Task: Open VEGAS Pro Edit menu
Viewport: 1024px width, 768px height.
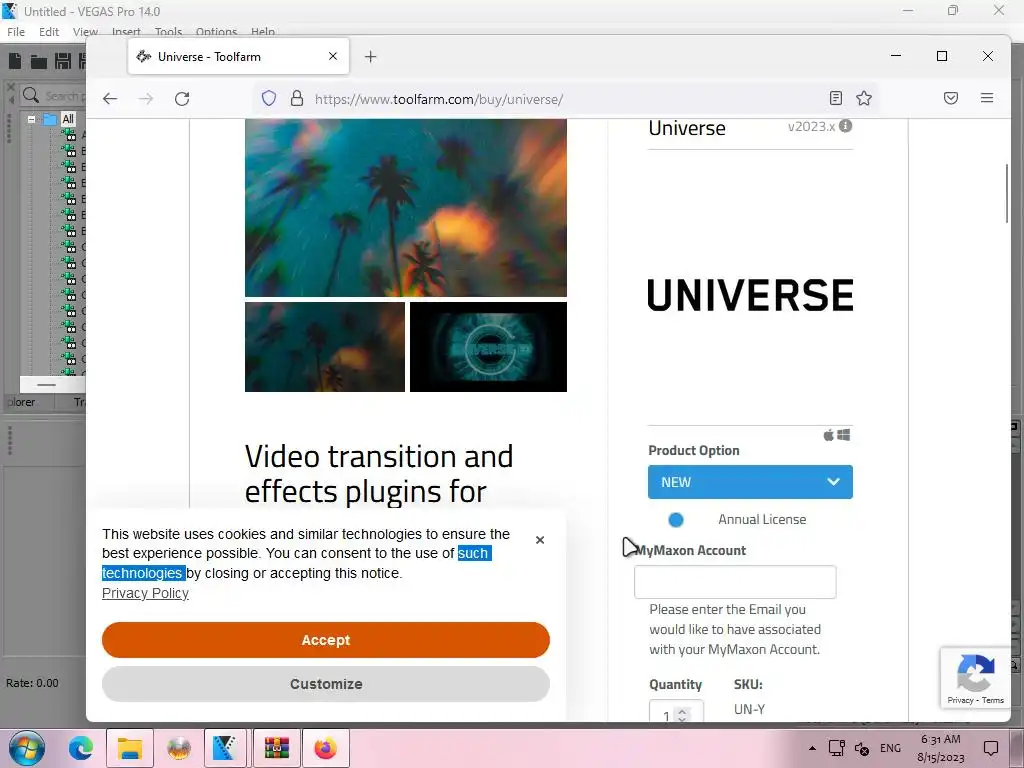Action: (48, 31)
